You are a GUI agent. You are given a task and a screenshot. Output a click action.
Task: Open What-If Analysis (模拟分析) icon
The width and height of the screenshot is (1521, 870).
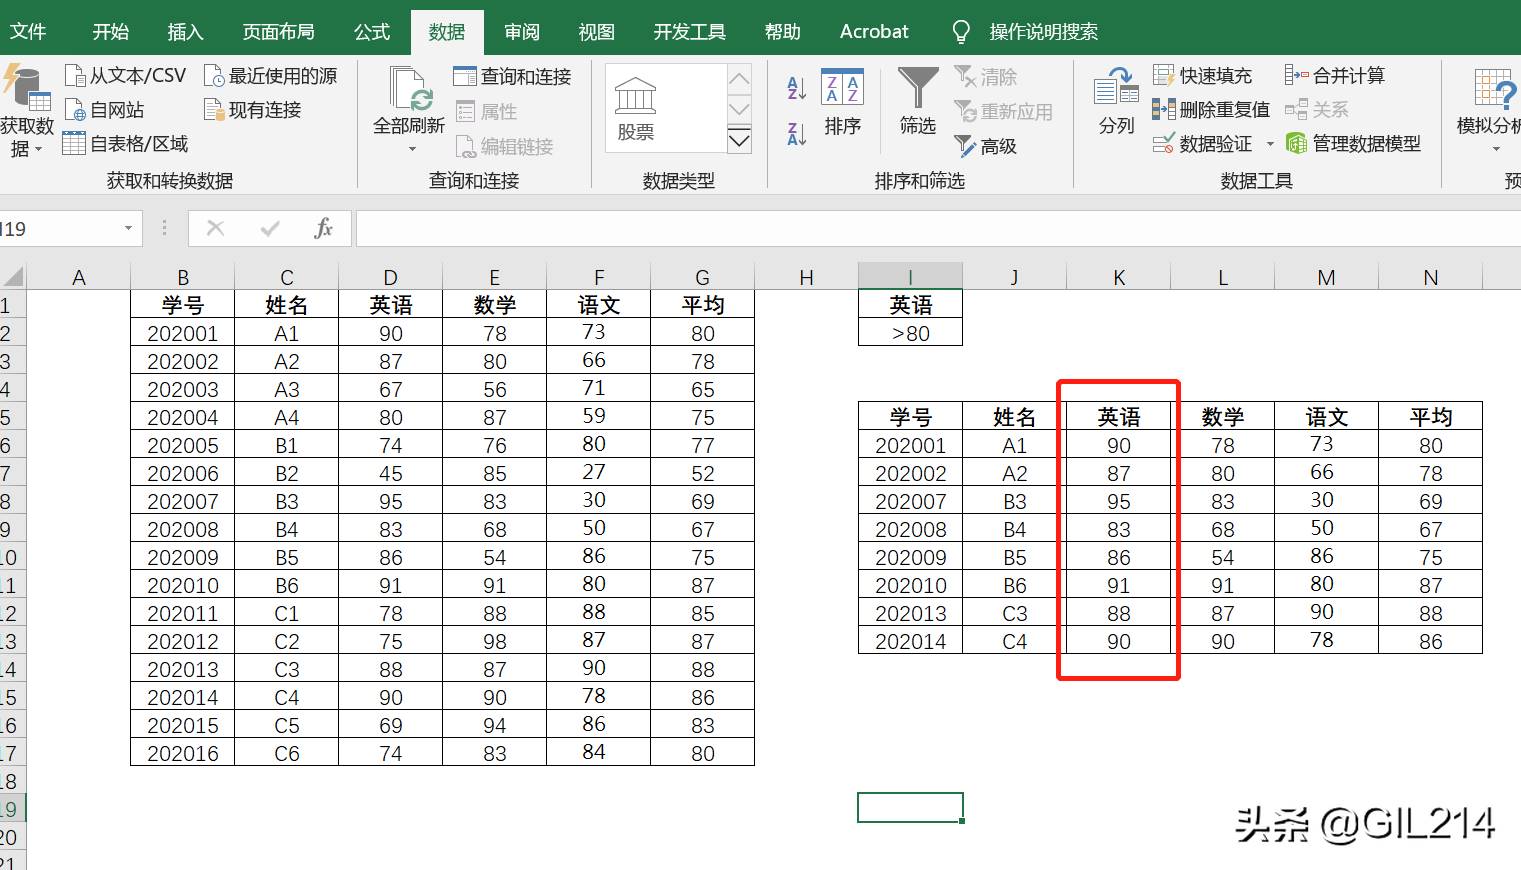(1495, 88)
